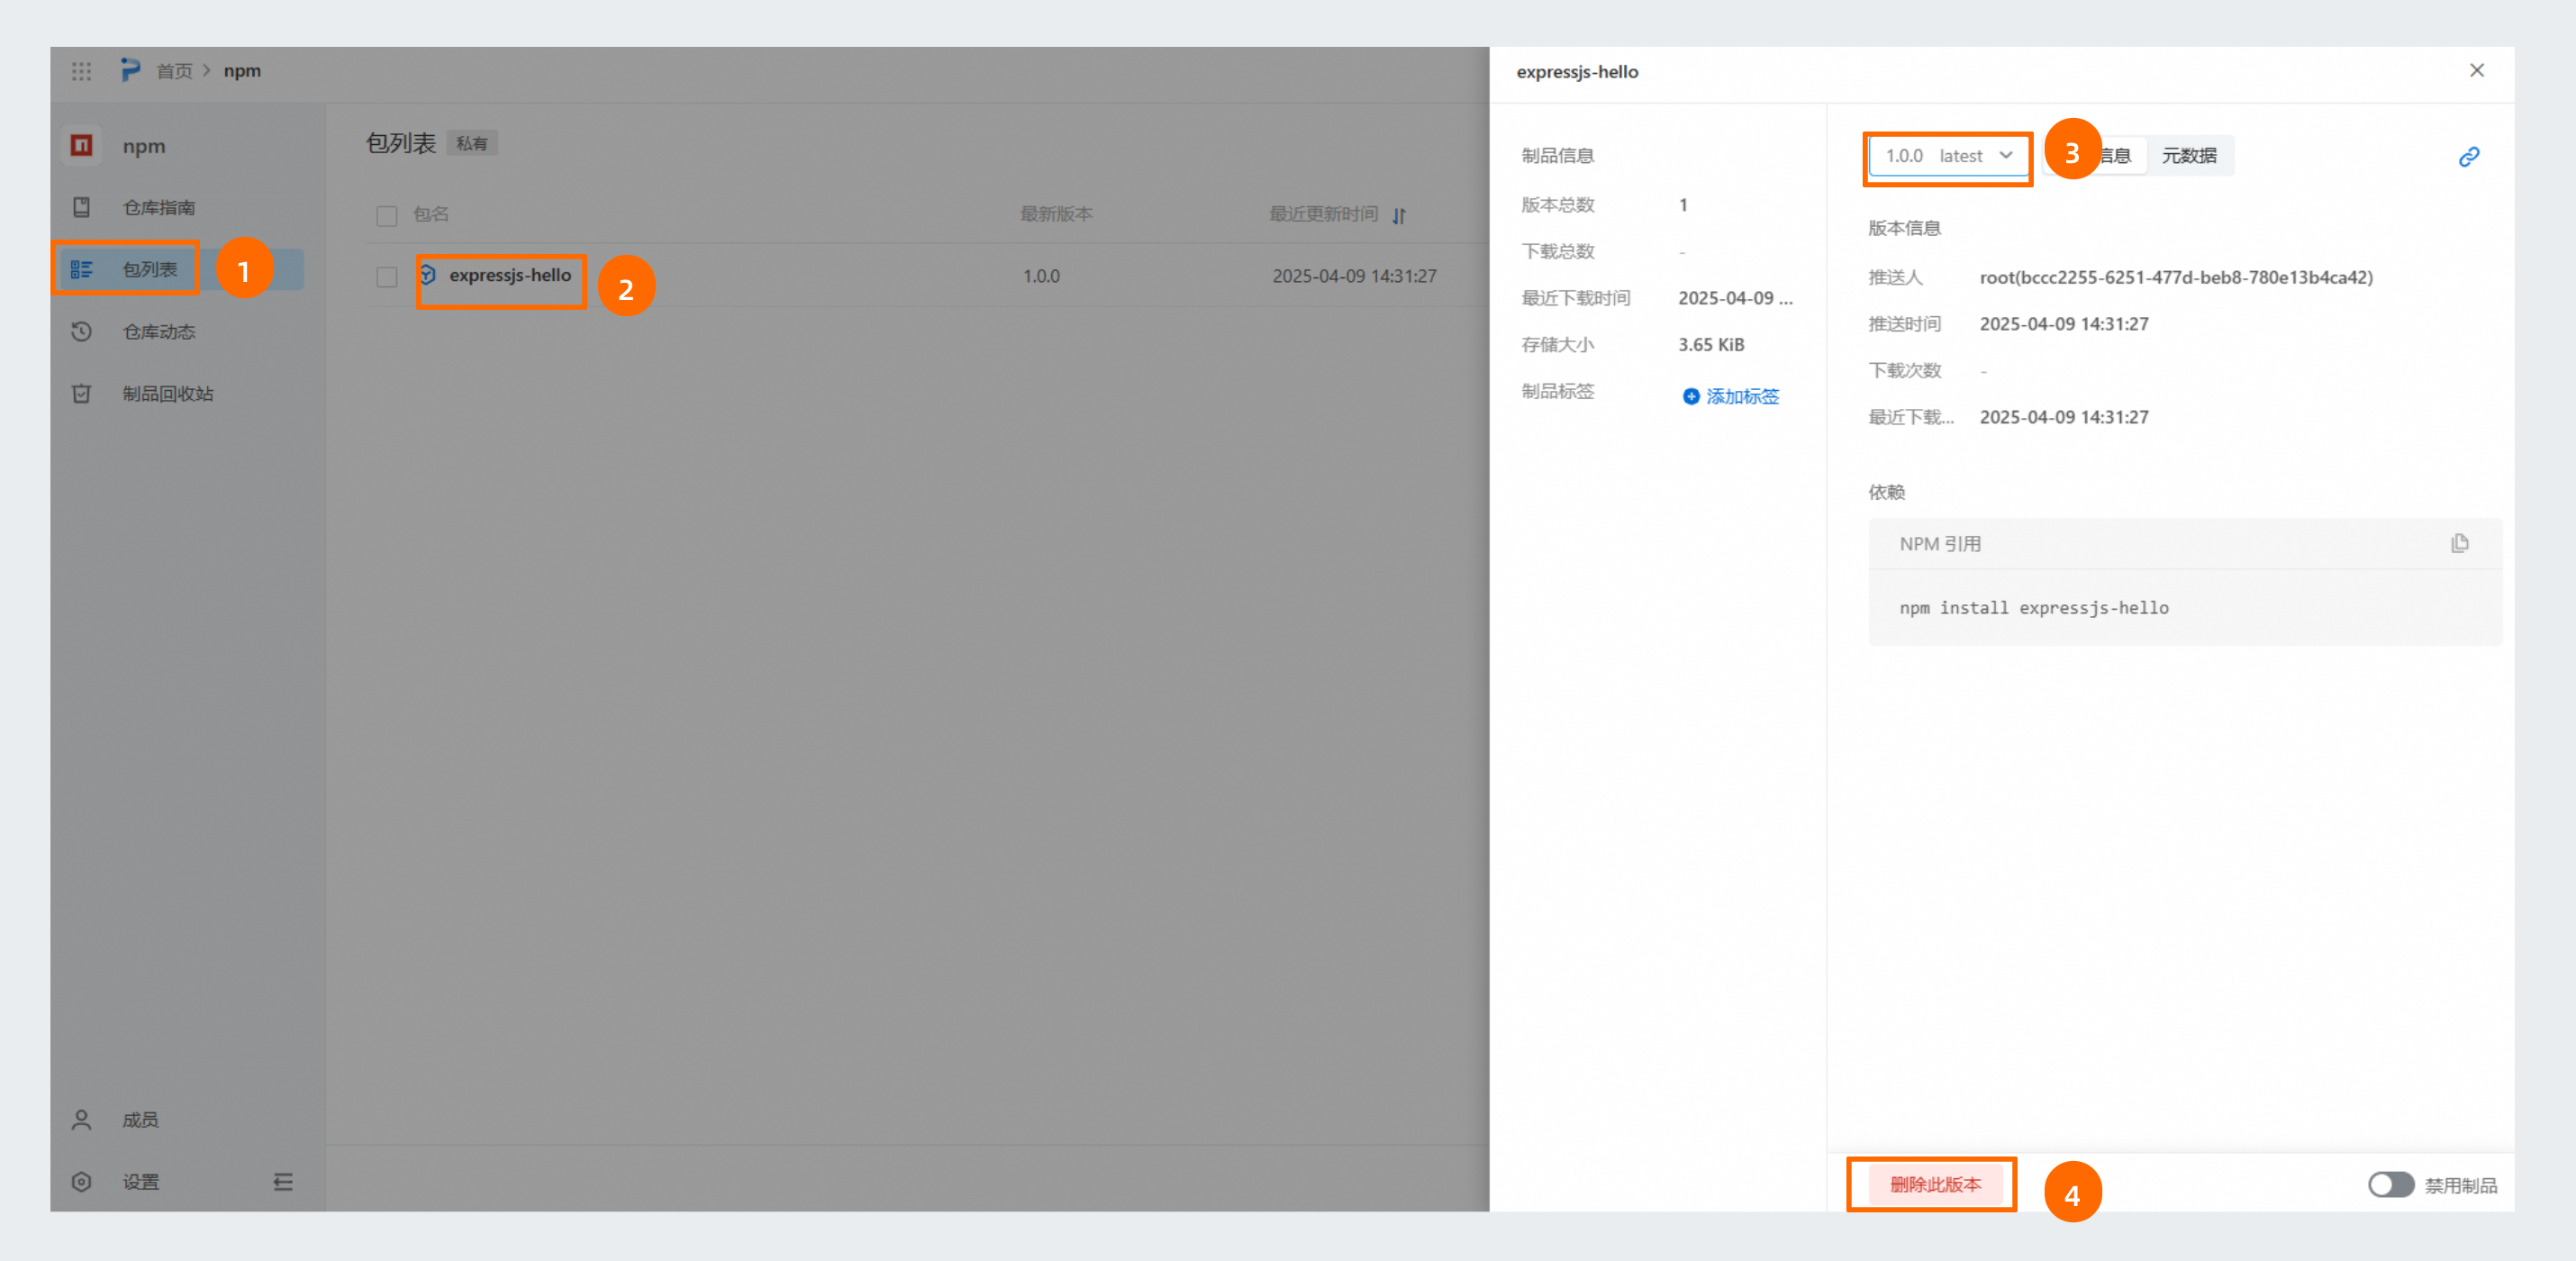Open the 仓库指南 sidebar icon
This screenshot has width=2576, height=1261.
(x=82, y=207)
